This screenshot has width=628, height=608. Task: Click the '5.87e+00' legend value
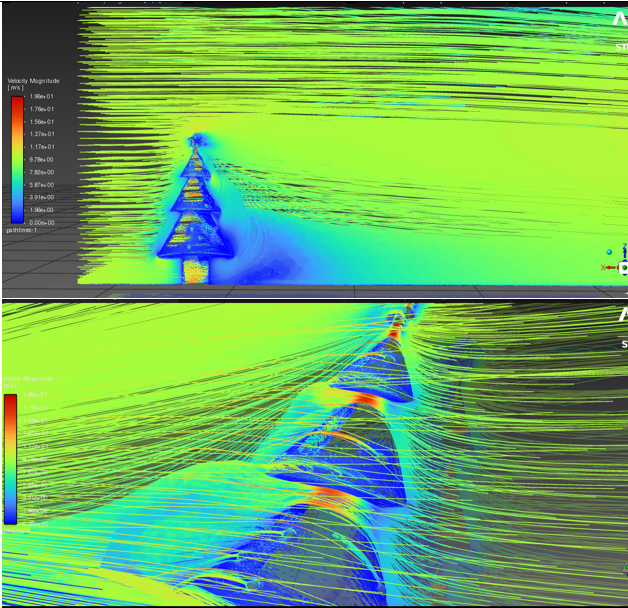[41, 185]
